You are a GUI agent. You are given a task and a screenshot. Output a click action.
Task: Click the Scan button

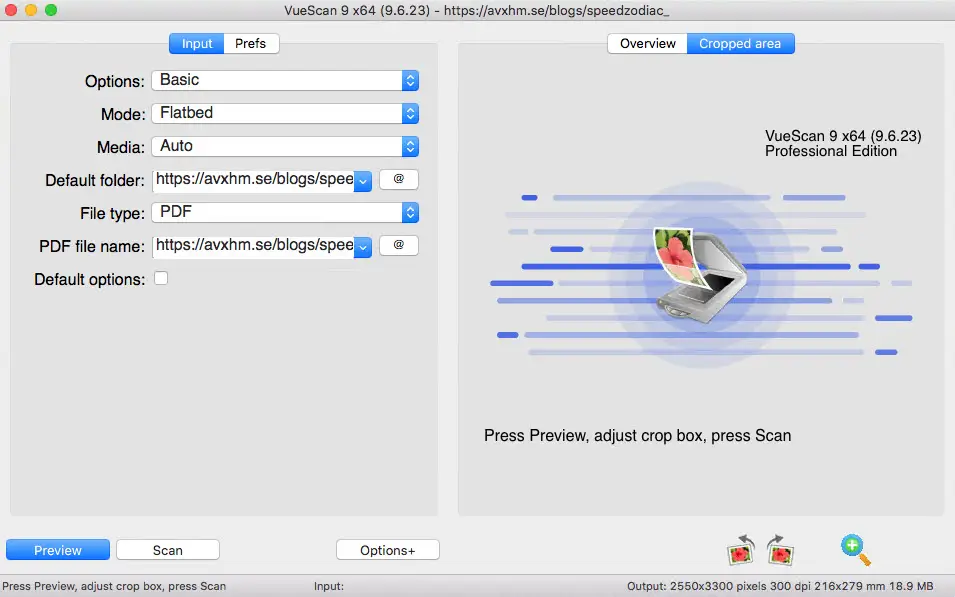pos(167,550)
